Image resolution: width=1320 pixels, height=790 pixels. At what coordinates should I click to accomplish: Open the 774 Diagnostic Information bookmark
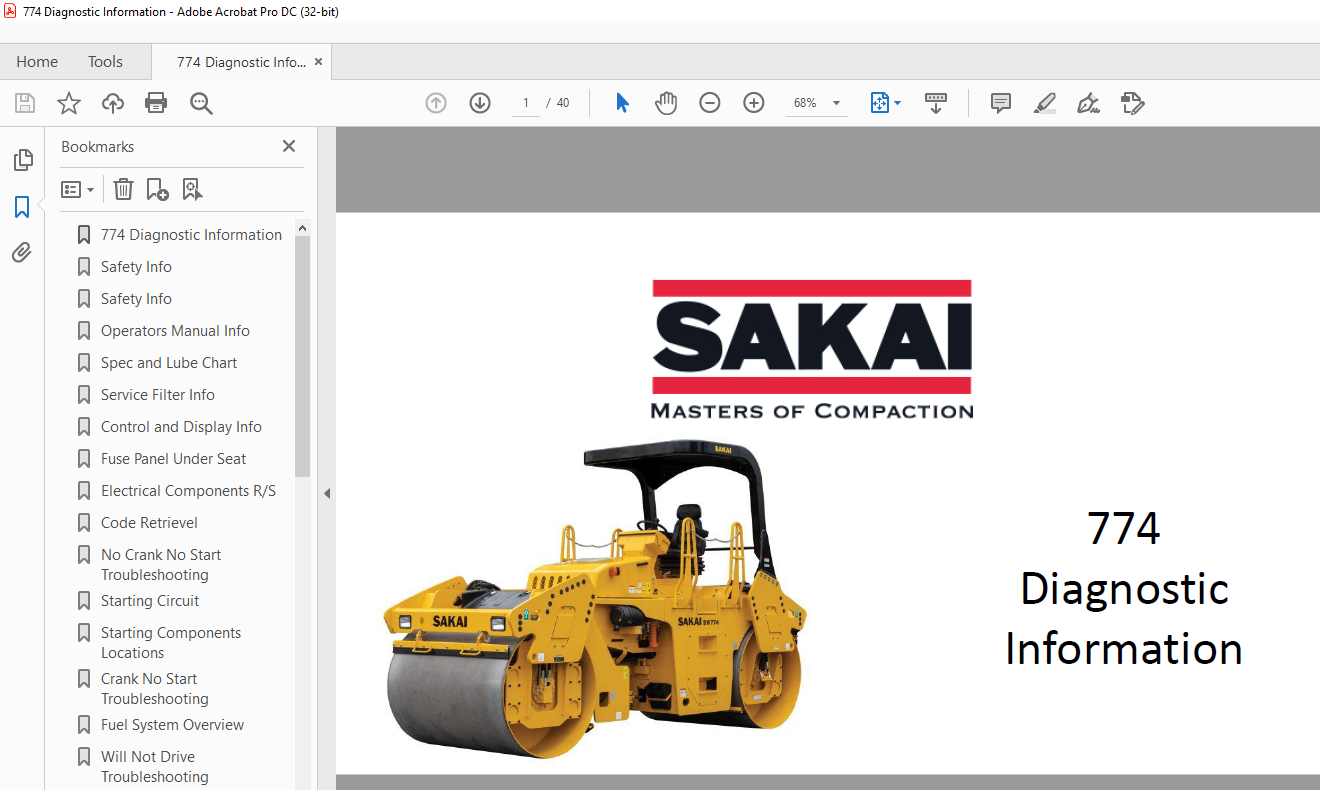coord(191,235)
